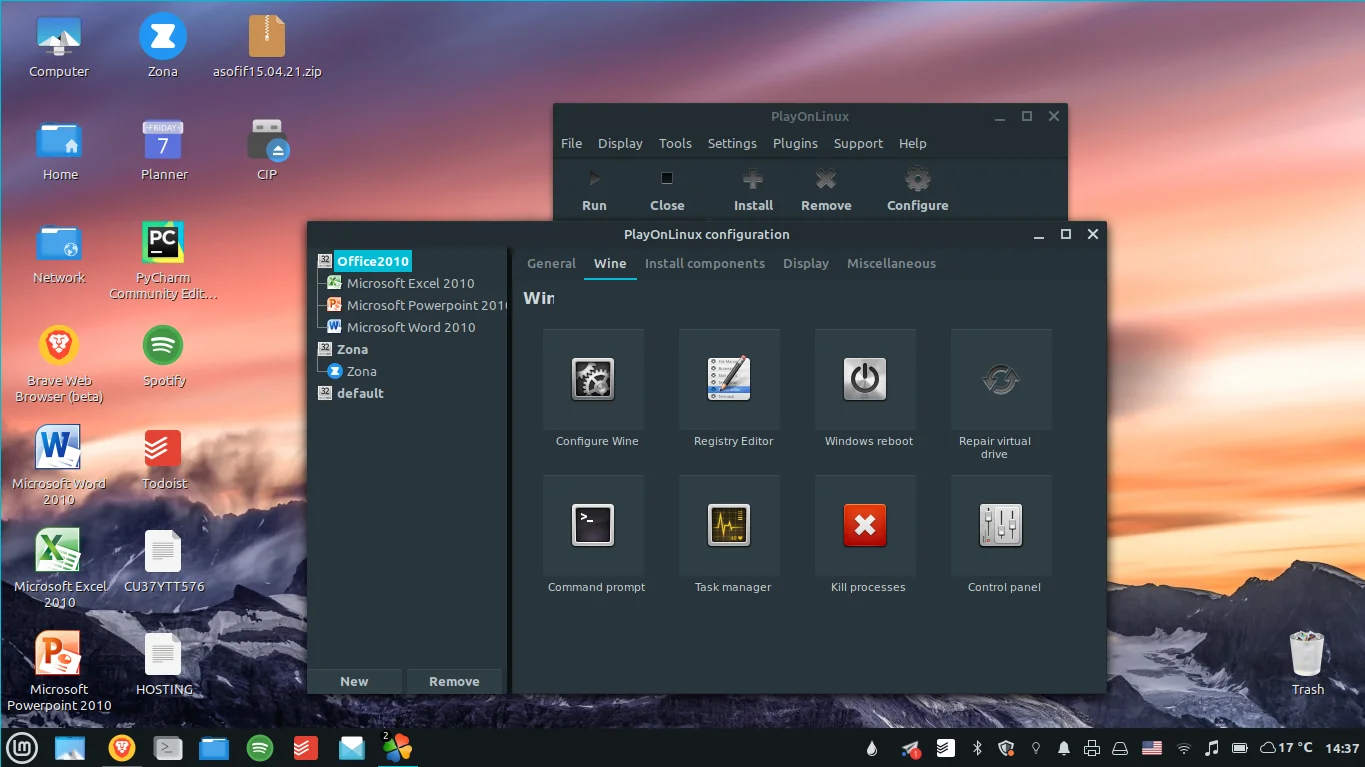Select the Office2010 virtual drive
The width and height of the screenshot is (1365, 767).
pyautogui.click(x=372, y=262)
